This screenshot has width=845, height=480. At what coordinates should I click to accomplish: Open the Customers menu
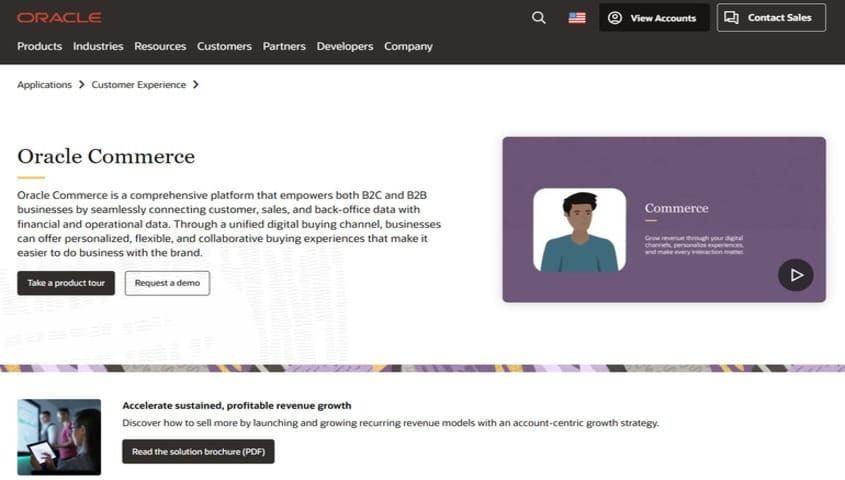224,46
